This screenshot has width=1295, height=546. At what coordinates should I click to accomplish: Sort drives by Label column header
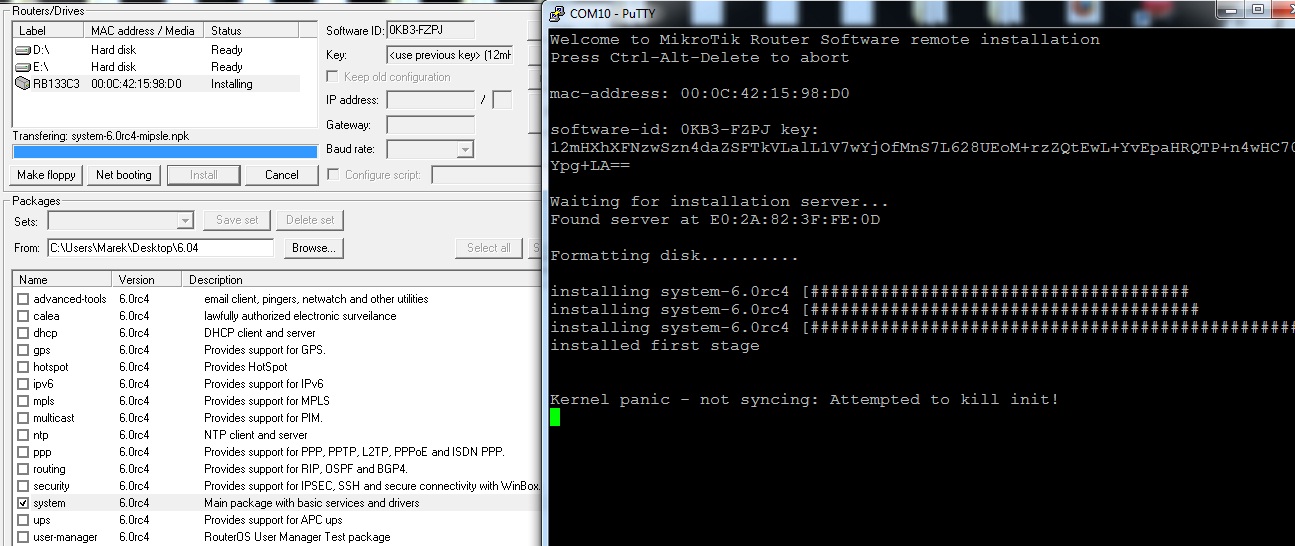[x=46, y=31]
